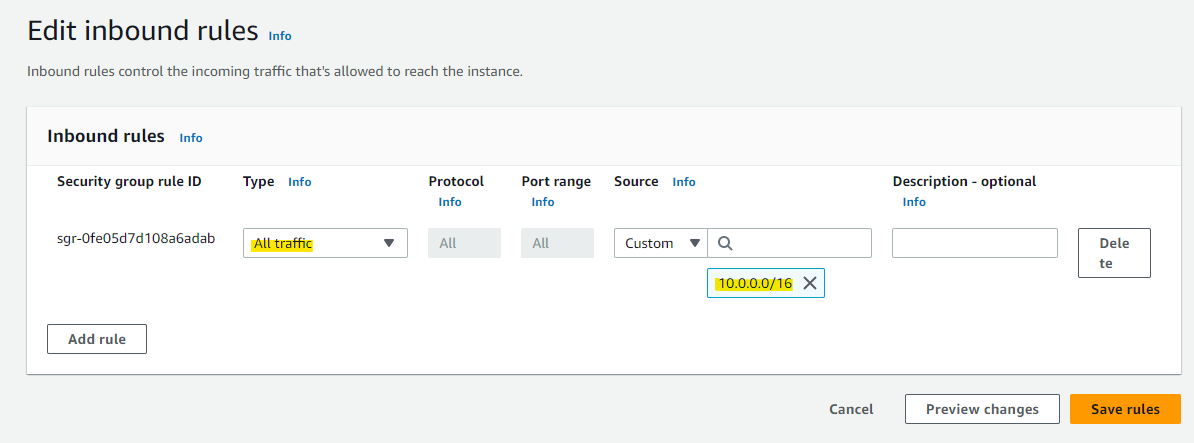Viewport: 1194px width, 443px height.
Task: Open Info link next to Edit inbound rules
Action: pyautogui.click(x=279, y=36)
